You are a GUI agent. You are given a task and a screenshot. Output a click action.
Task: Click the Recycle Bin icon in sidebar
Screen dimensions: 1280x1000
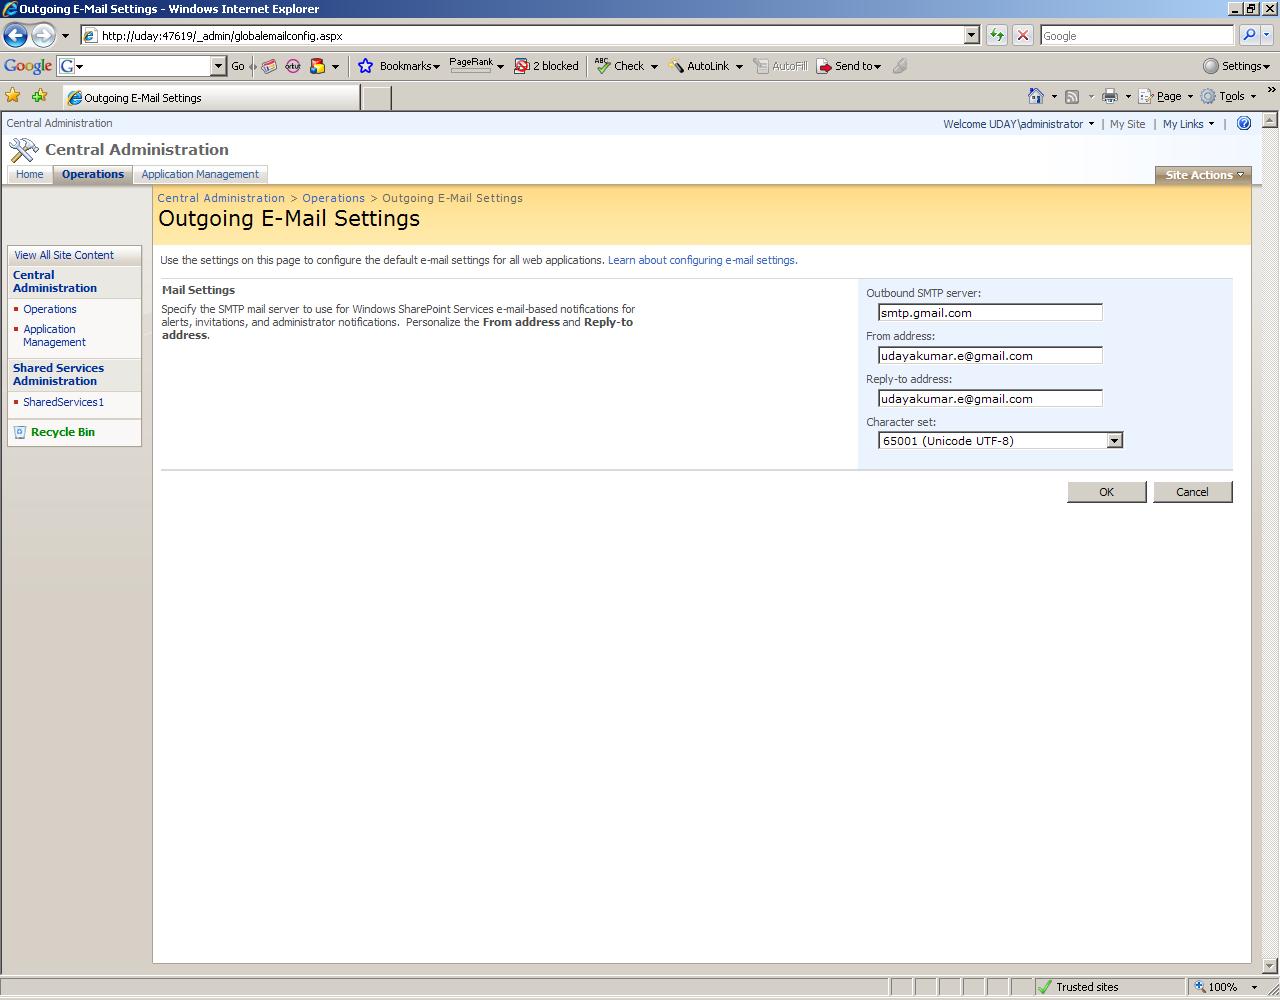click(20, 432)
